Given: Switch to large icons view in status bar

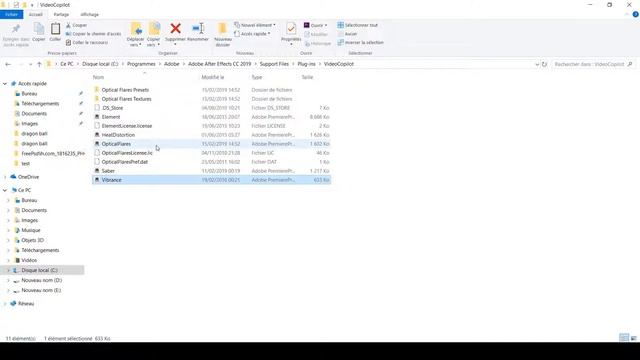Looking at the screenshot, I should [x=633, y=338].
